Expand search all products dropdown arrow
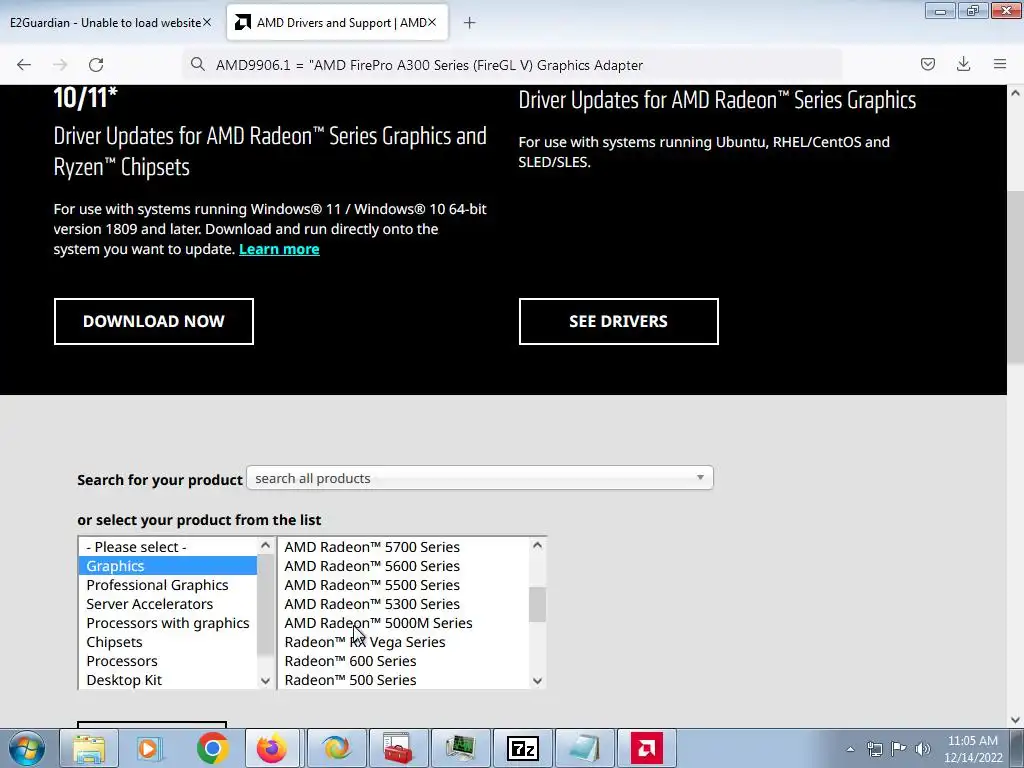The width and height of the screenshot is (1024, 768). [x=700, y=478]
